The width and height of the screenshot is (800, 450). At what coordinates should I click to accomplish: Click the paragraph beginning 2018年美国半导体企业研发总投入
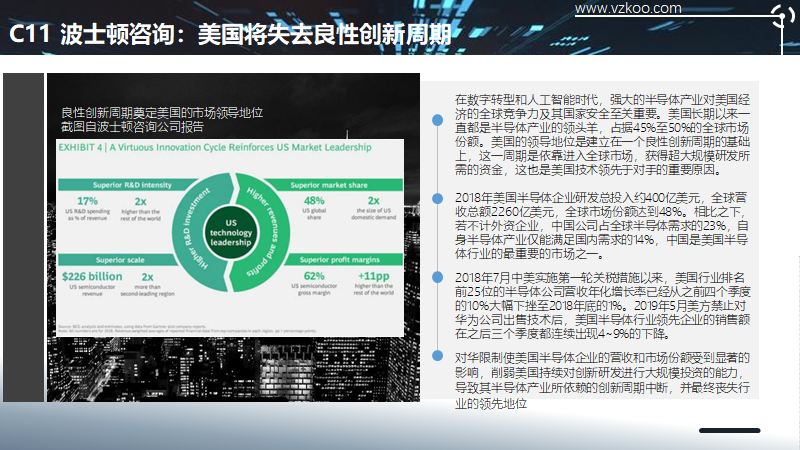click(602, 226)
